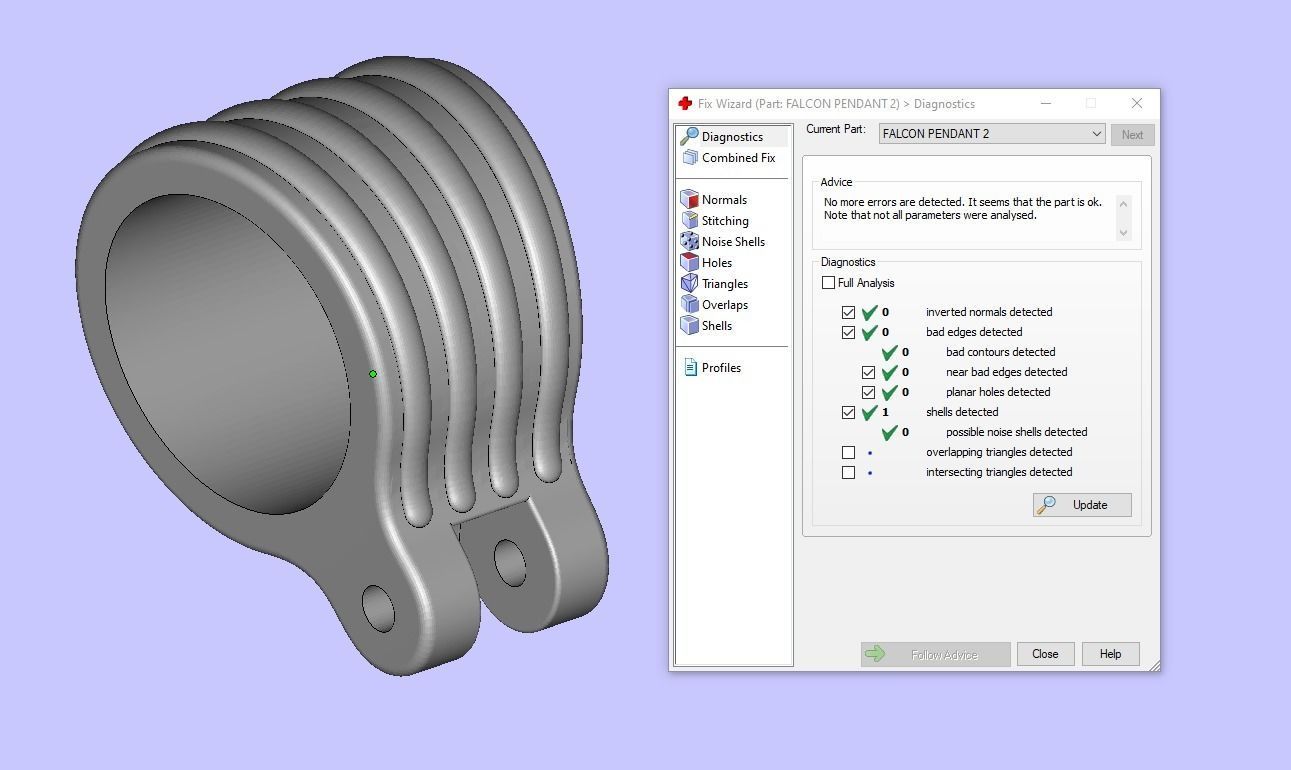Minimize the Fix Wizard window

[x=1046, y=103]
